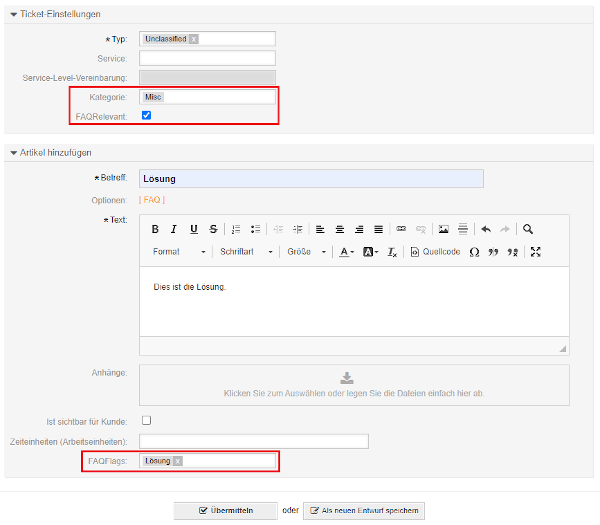600x525 pixels.
Task: Apply italic formatting to text
Action: click(174, 229)
